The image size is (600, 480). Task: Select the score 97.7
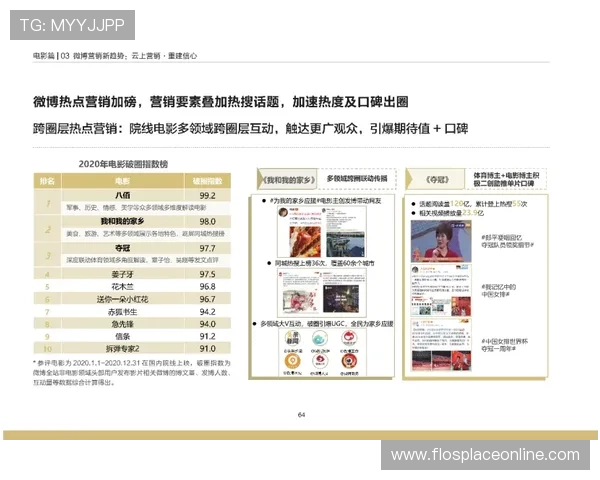[x=207, y=248]
